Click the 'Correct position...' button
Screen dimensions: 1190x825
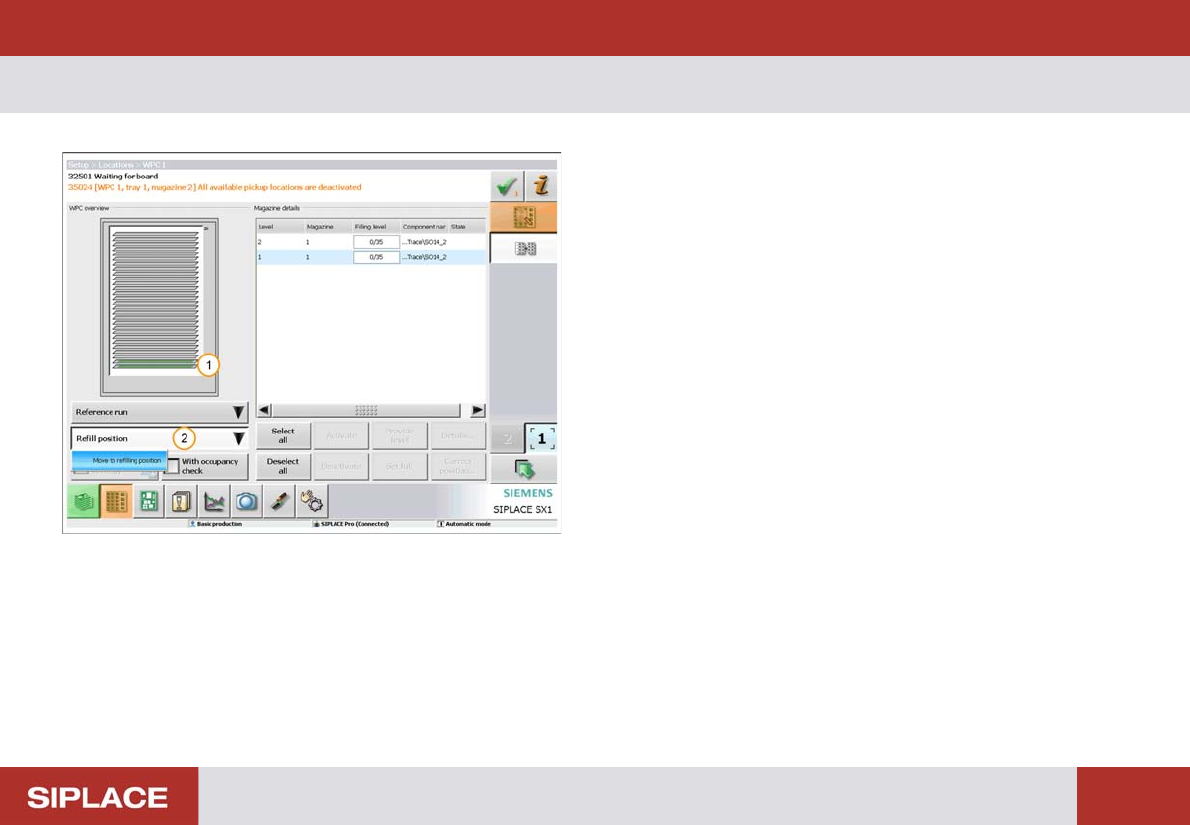pos(458,466)
